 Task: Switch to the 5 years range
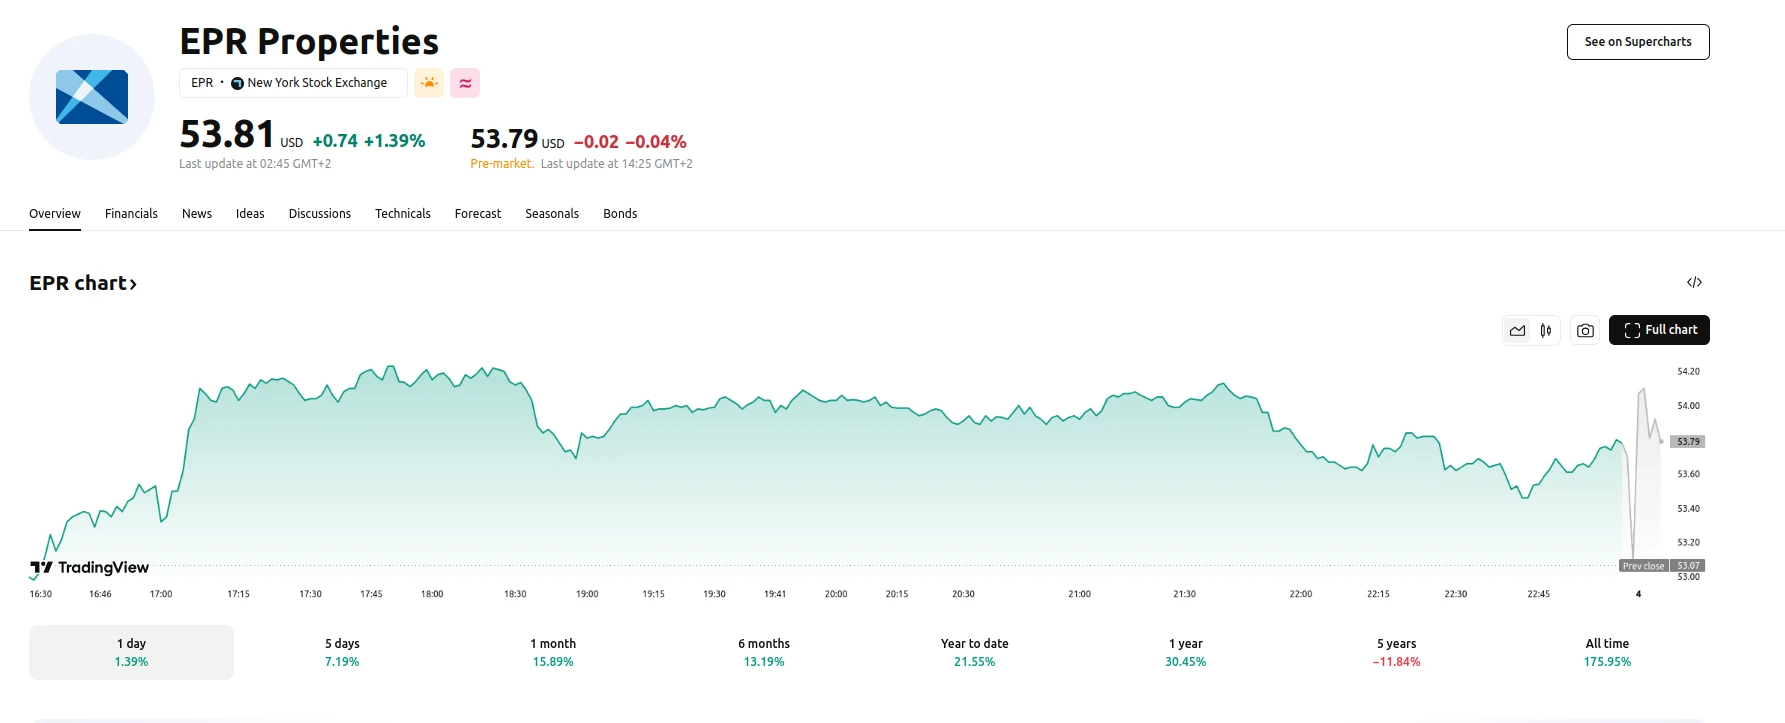point(1396,652)
